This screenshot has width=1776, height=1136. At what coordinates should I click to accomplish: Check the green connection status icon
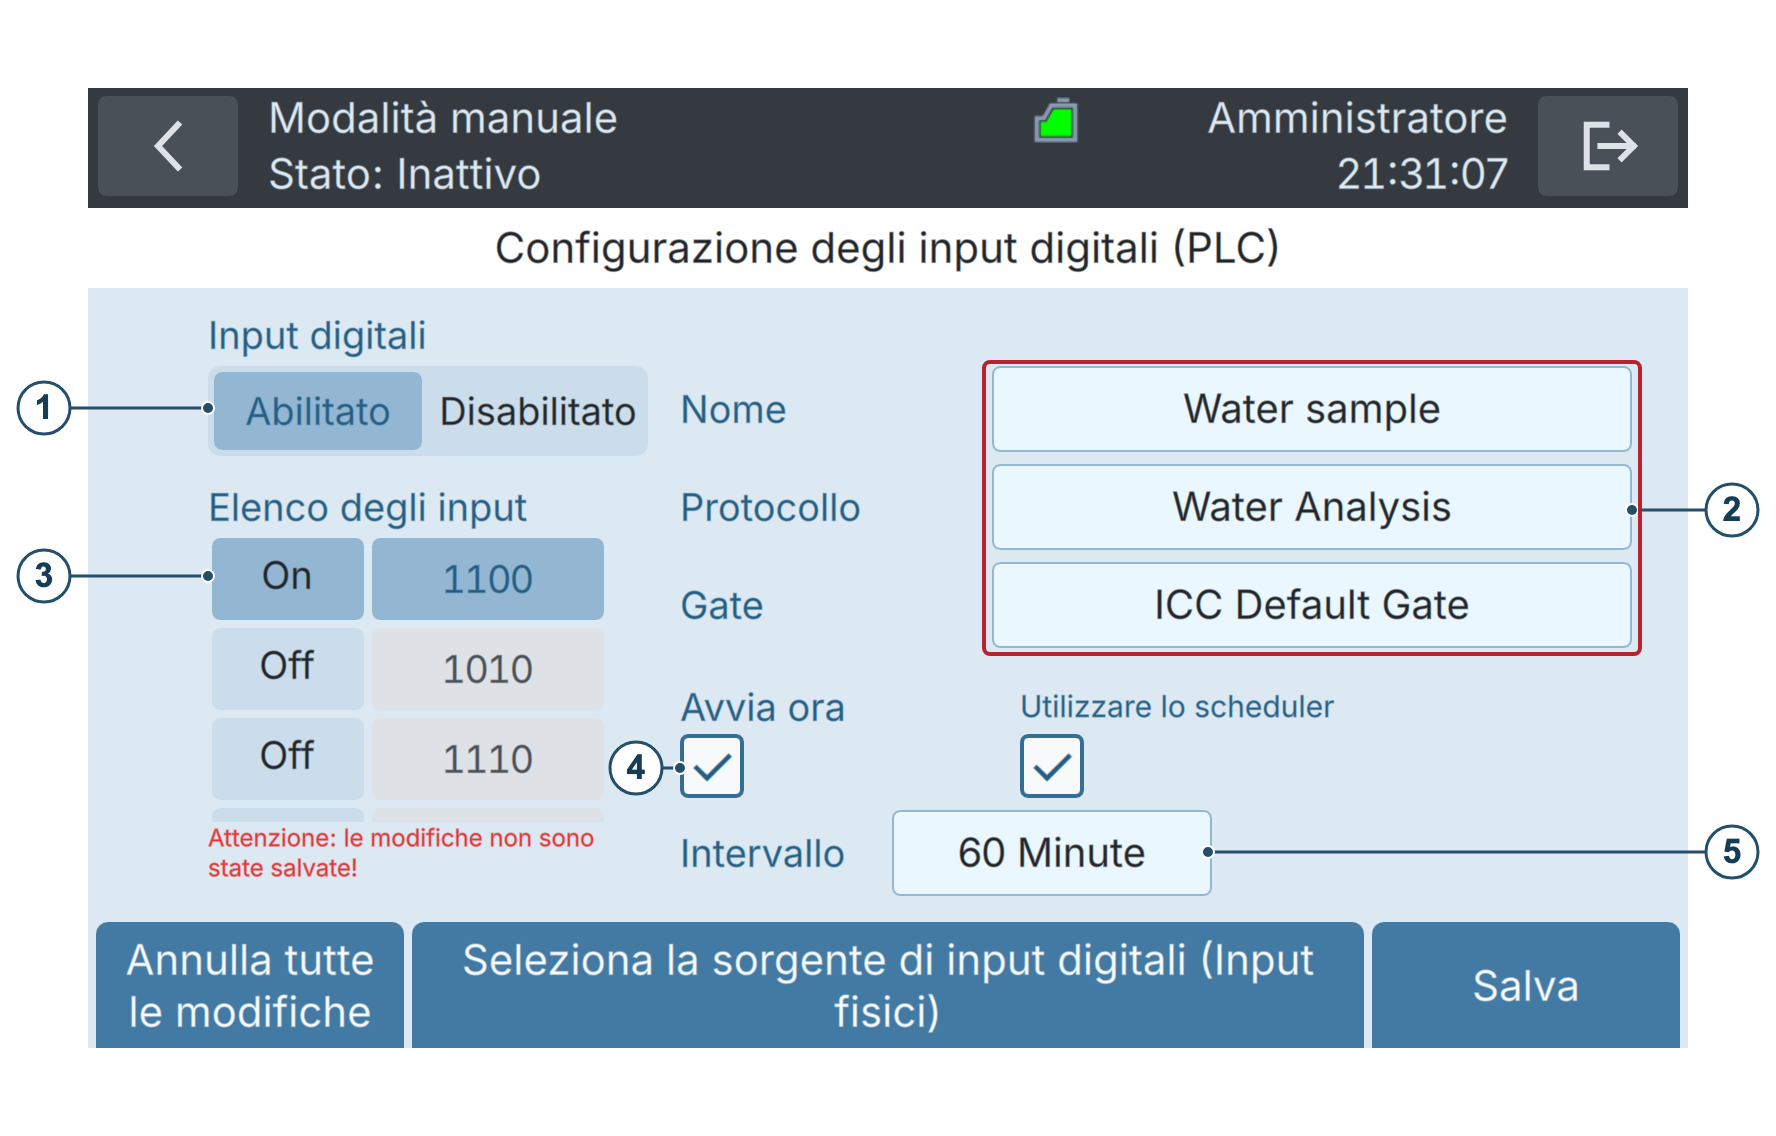[x=1056, y=122]
